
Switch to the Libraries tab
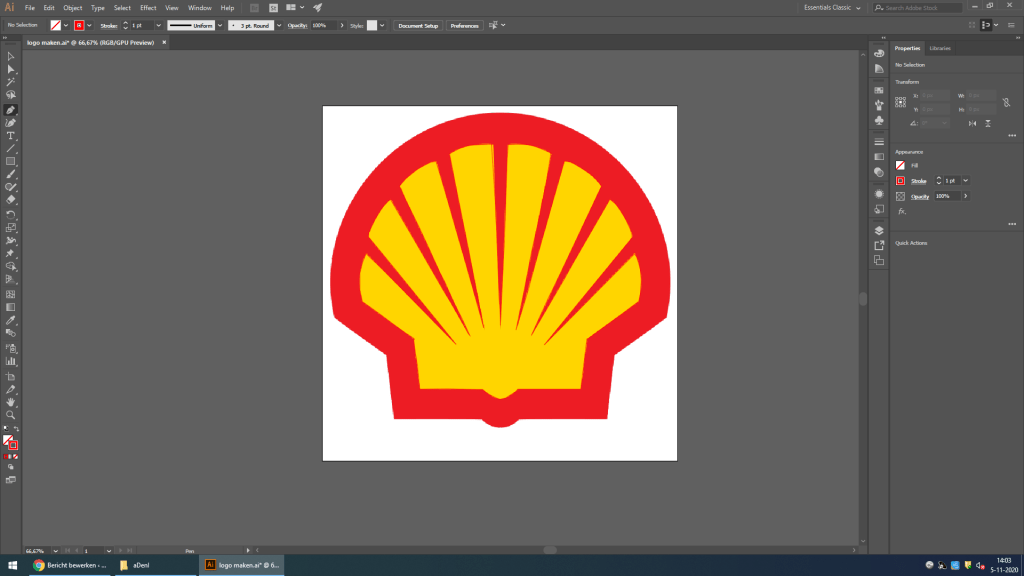(x=940, y=48)
